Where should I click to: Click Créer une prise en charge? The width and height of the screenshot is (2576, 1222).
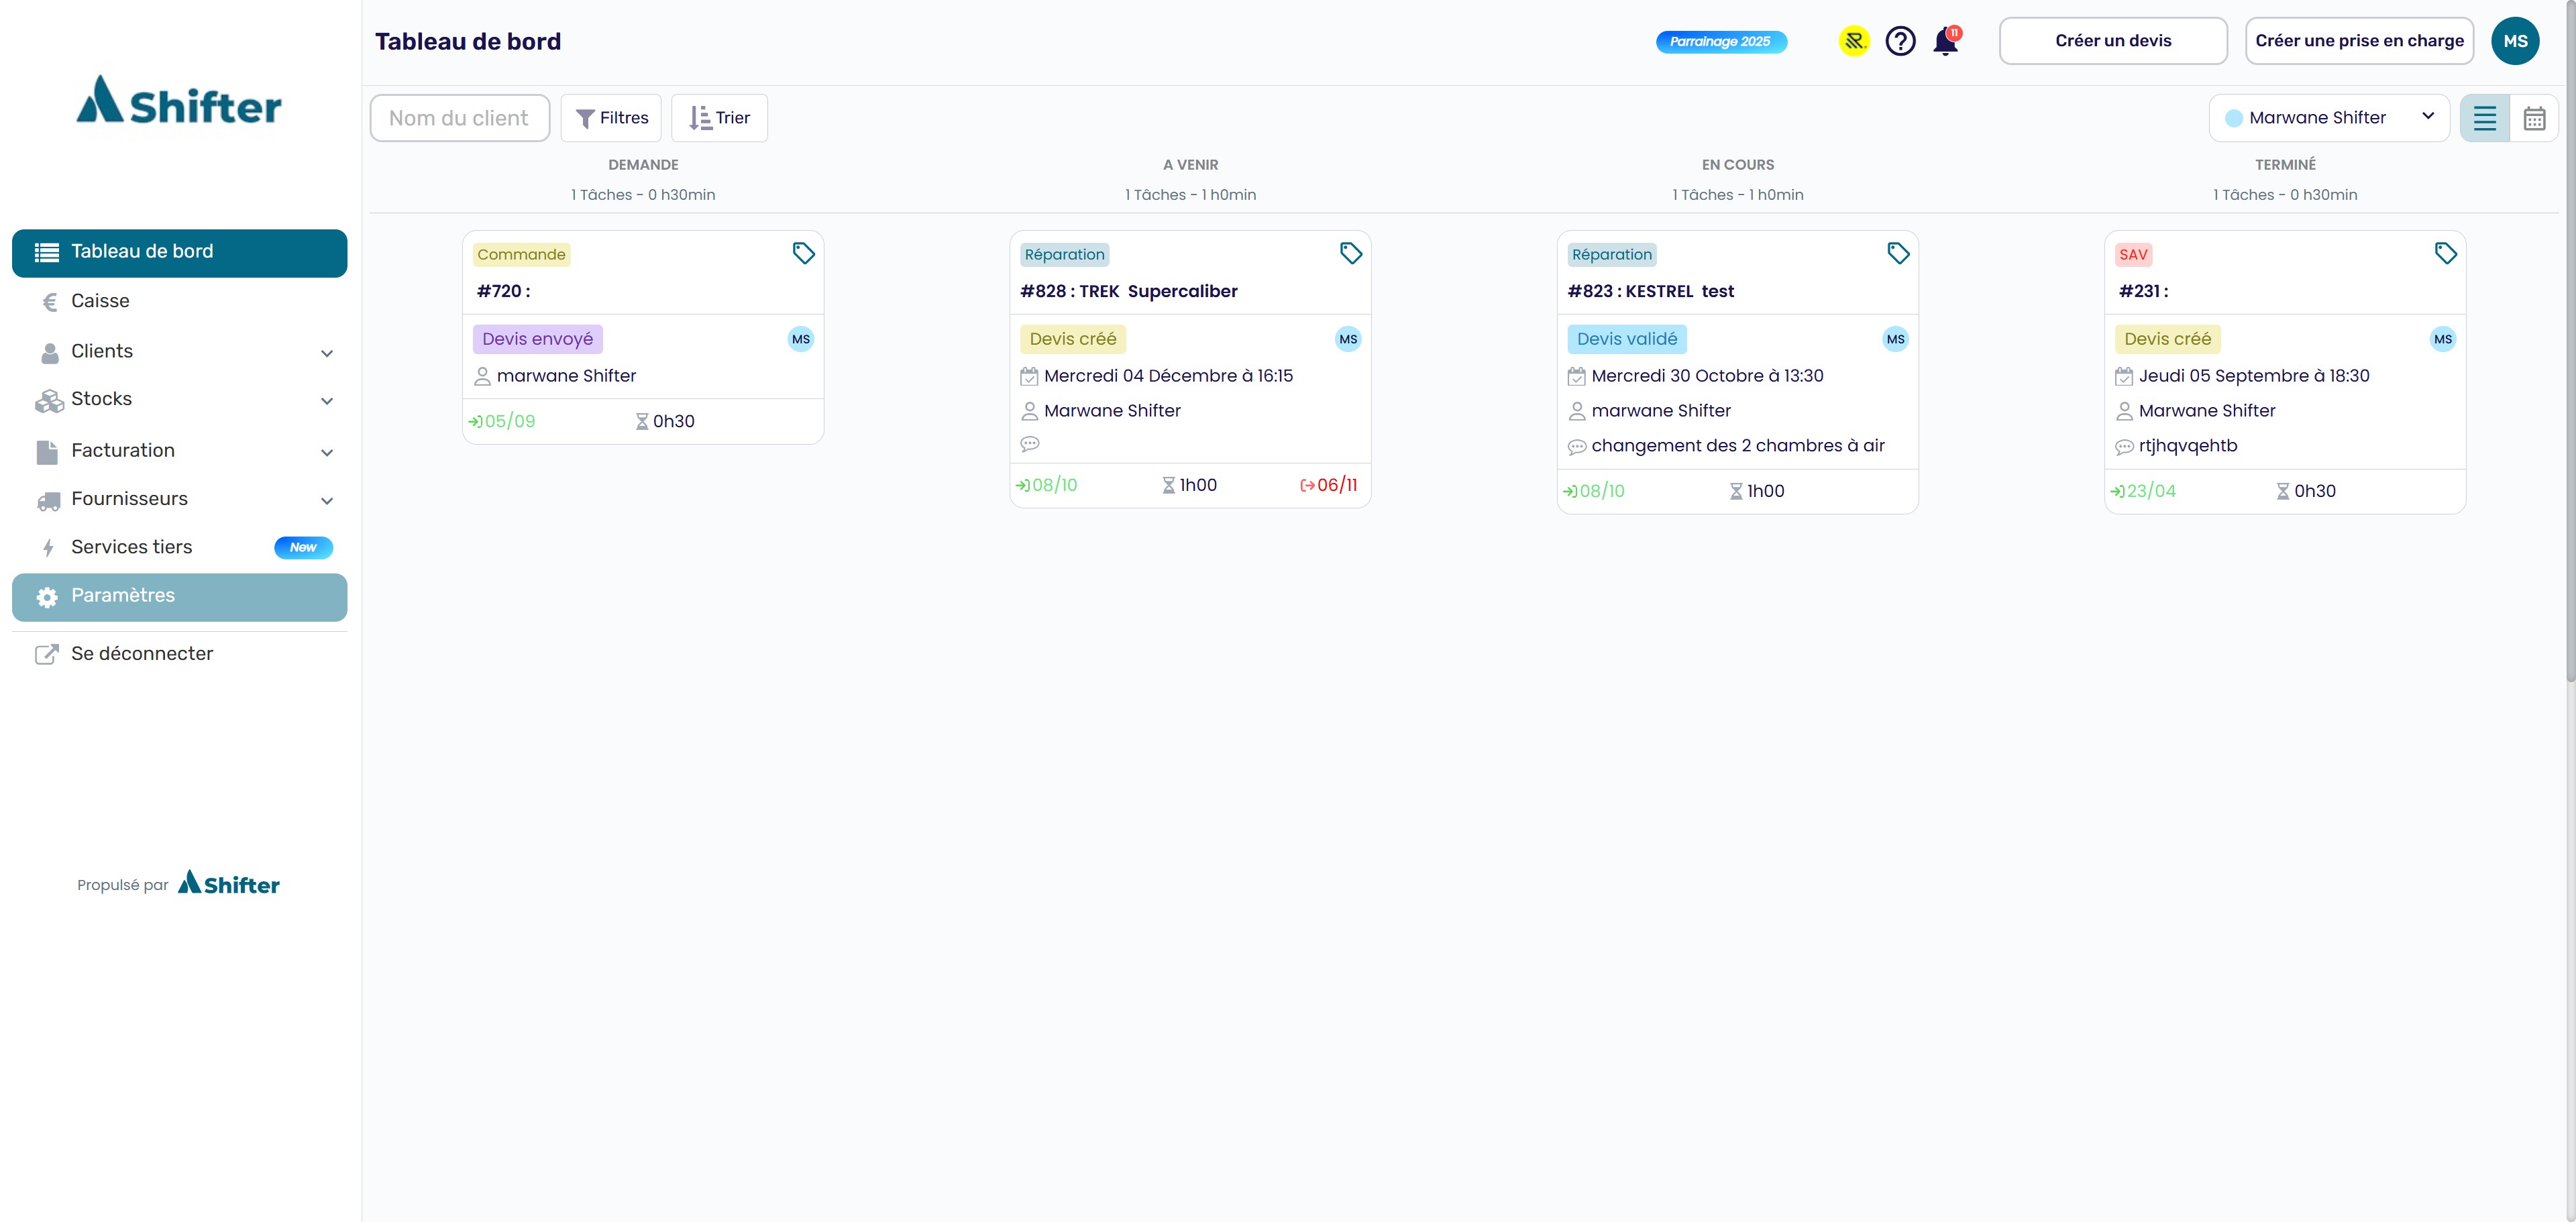point(2359,41)
